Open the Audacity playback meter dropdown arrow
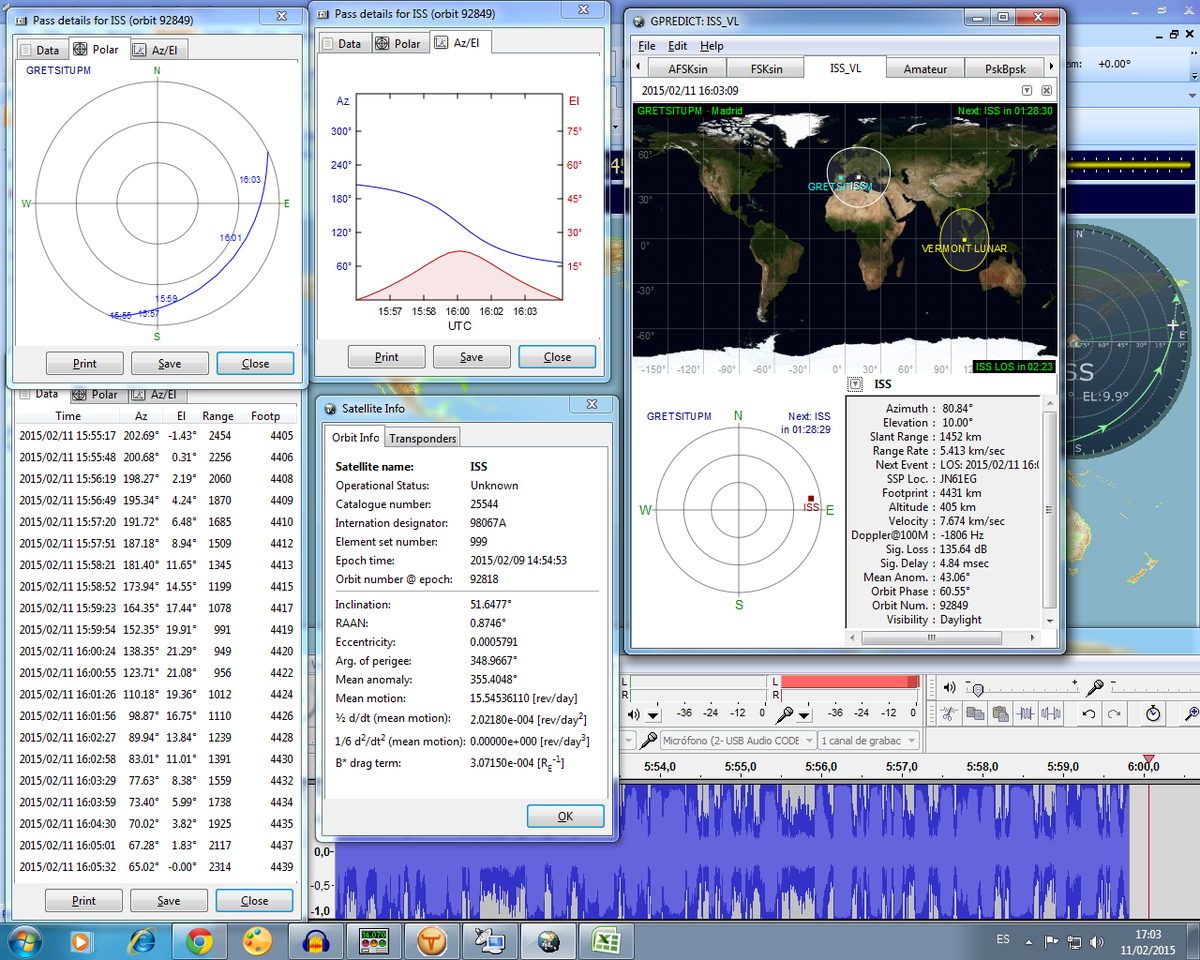 pos(653,715)
